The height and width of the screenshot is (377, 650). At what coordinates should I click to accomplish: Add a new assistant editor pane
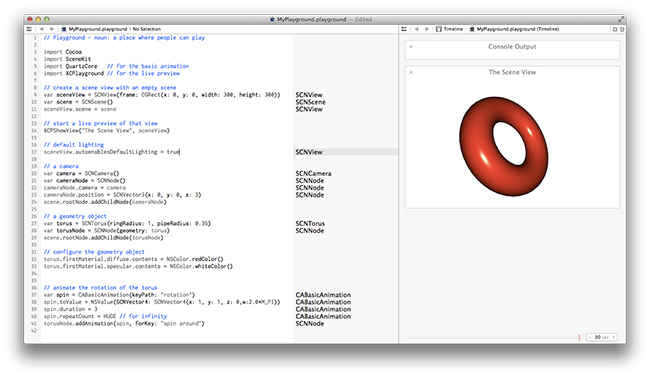pos(615,29)
